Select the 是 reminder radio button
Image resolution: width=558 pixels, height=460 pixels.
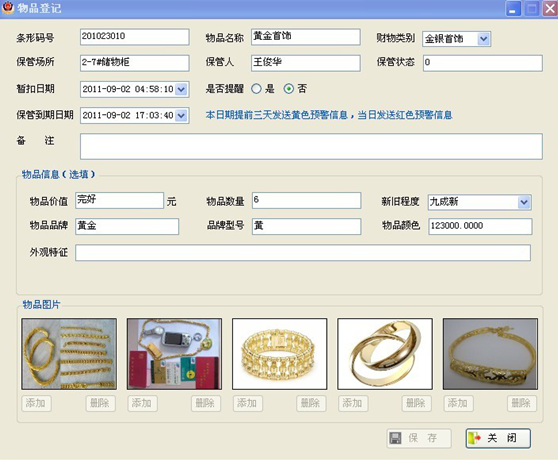pyautogui.click(x=256, y=89)
